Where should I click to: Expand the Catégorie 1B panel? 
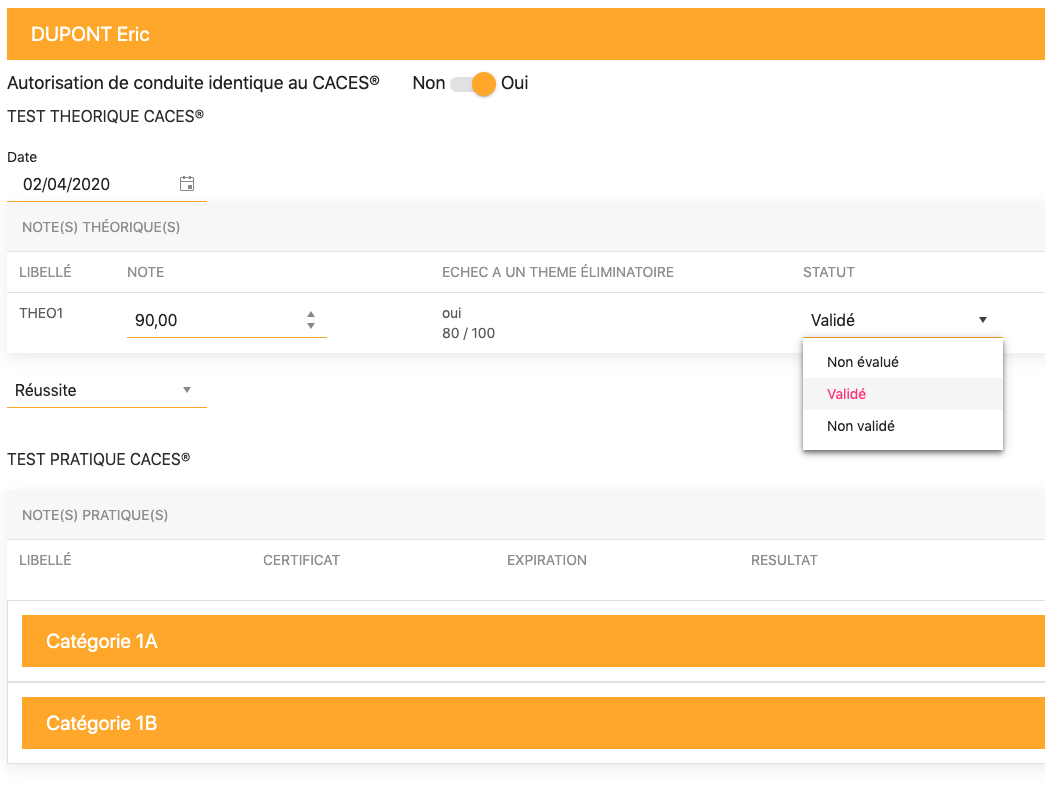533,723
